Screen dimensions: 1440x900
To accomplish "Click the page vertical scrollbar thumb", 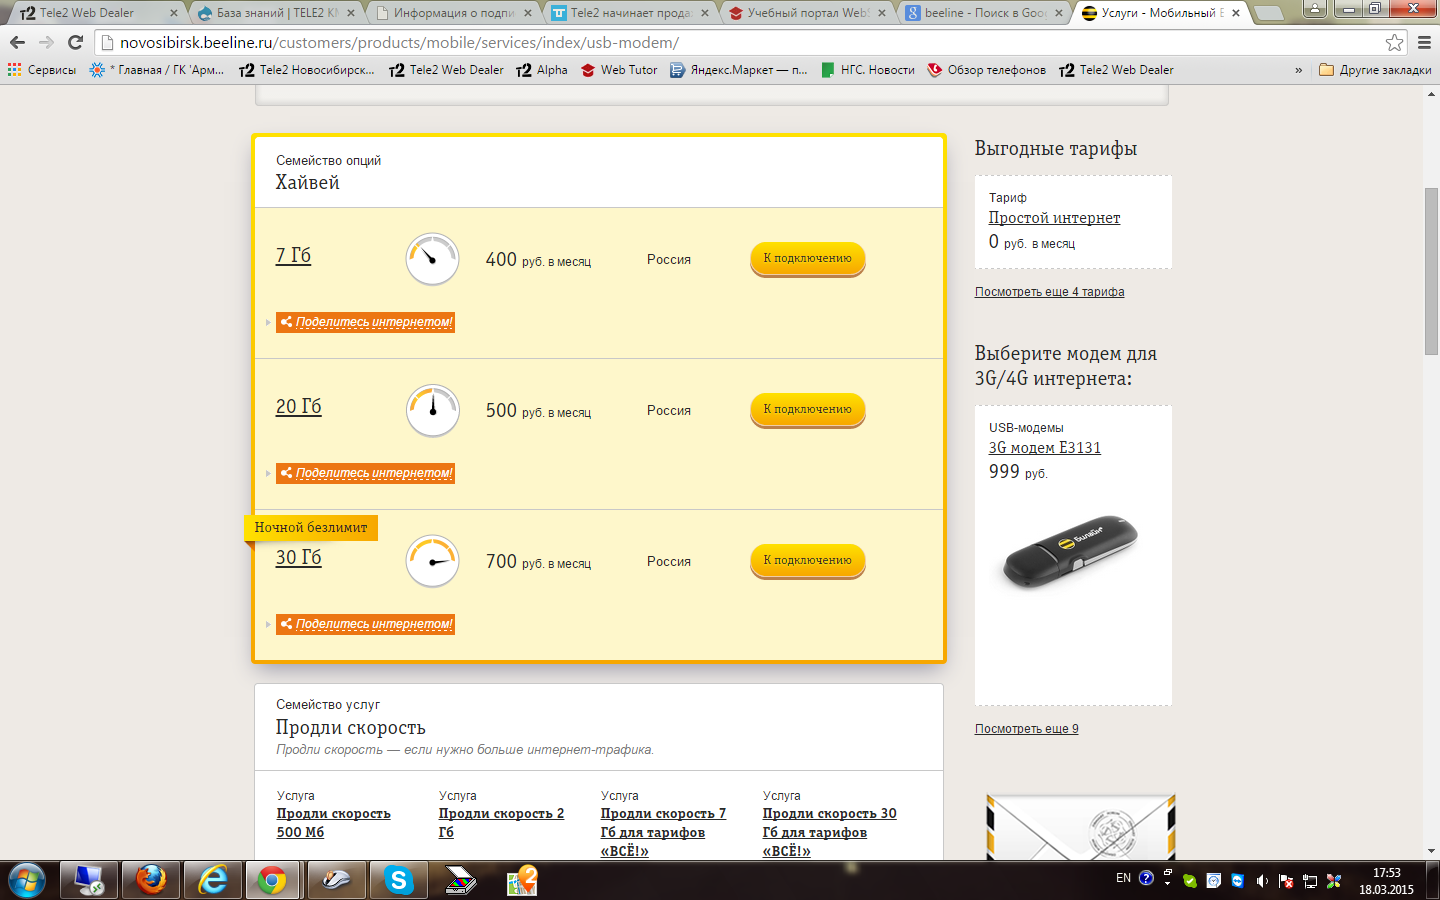I will [x=1431, y=270].
